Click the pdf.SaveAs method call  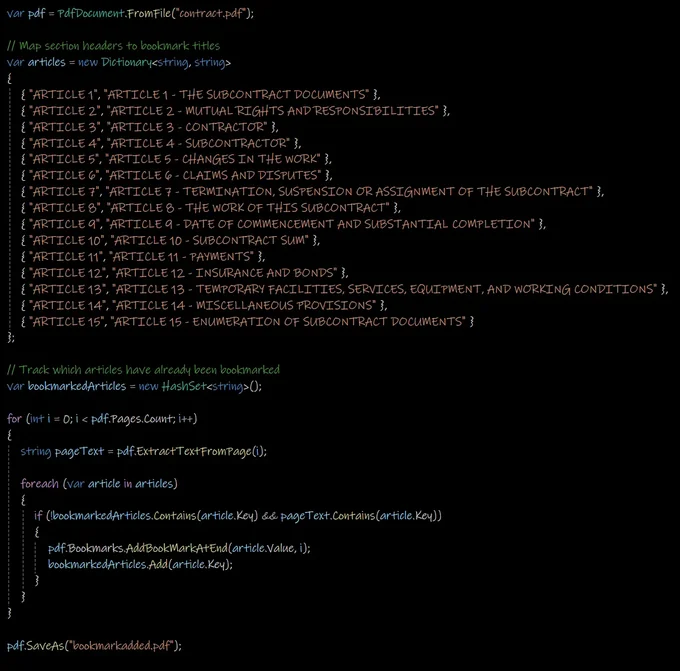point(36,646)
